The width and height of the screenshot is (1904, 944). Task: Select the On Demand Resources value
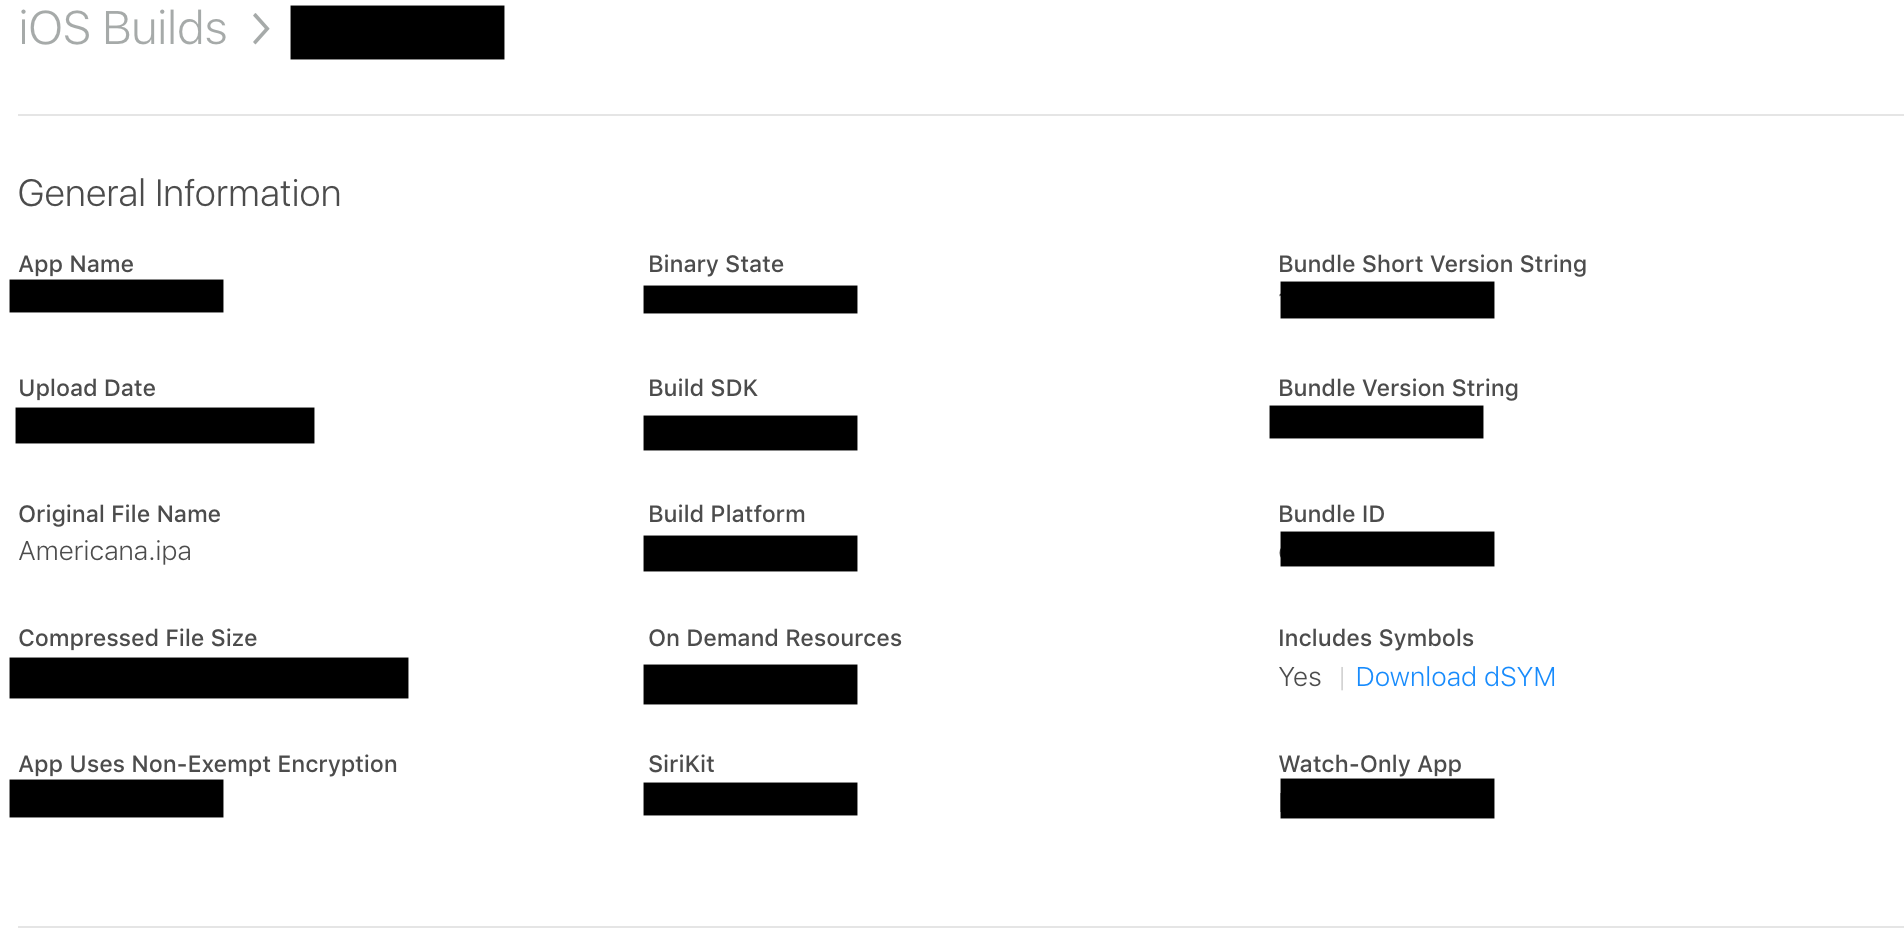[749, 684]
